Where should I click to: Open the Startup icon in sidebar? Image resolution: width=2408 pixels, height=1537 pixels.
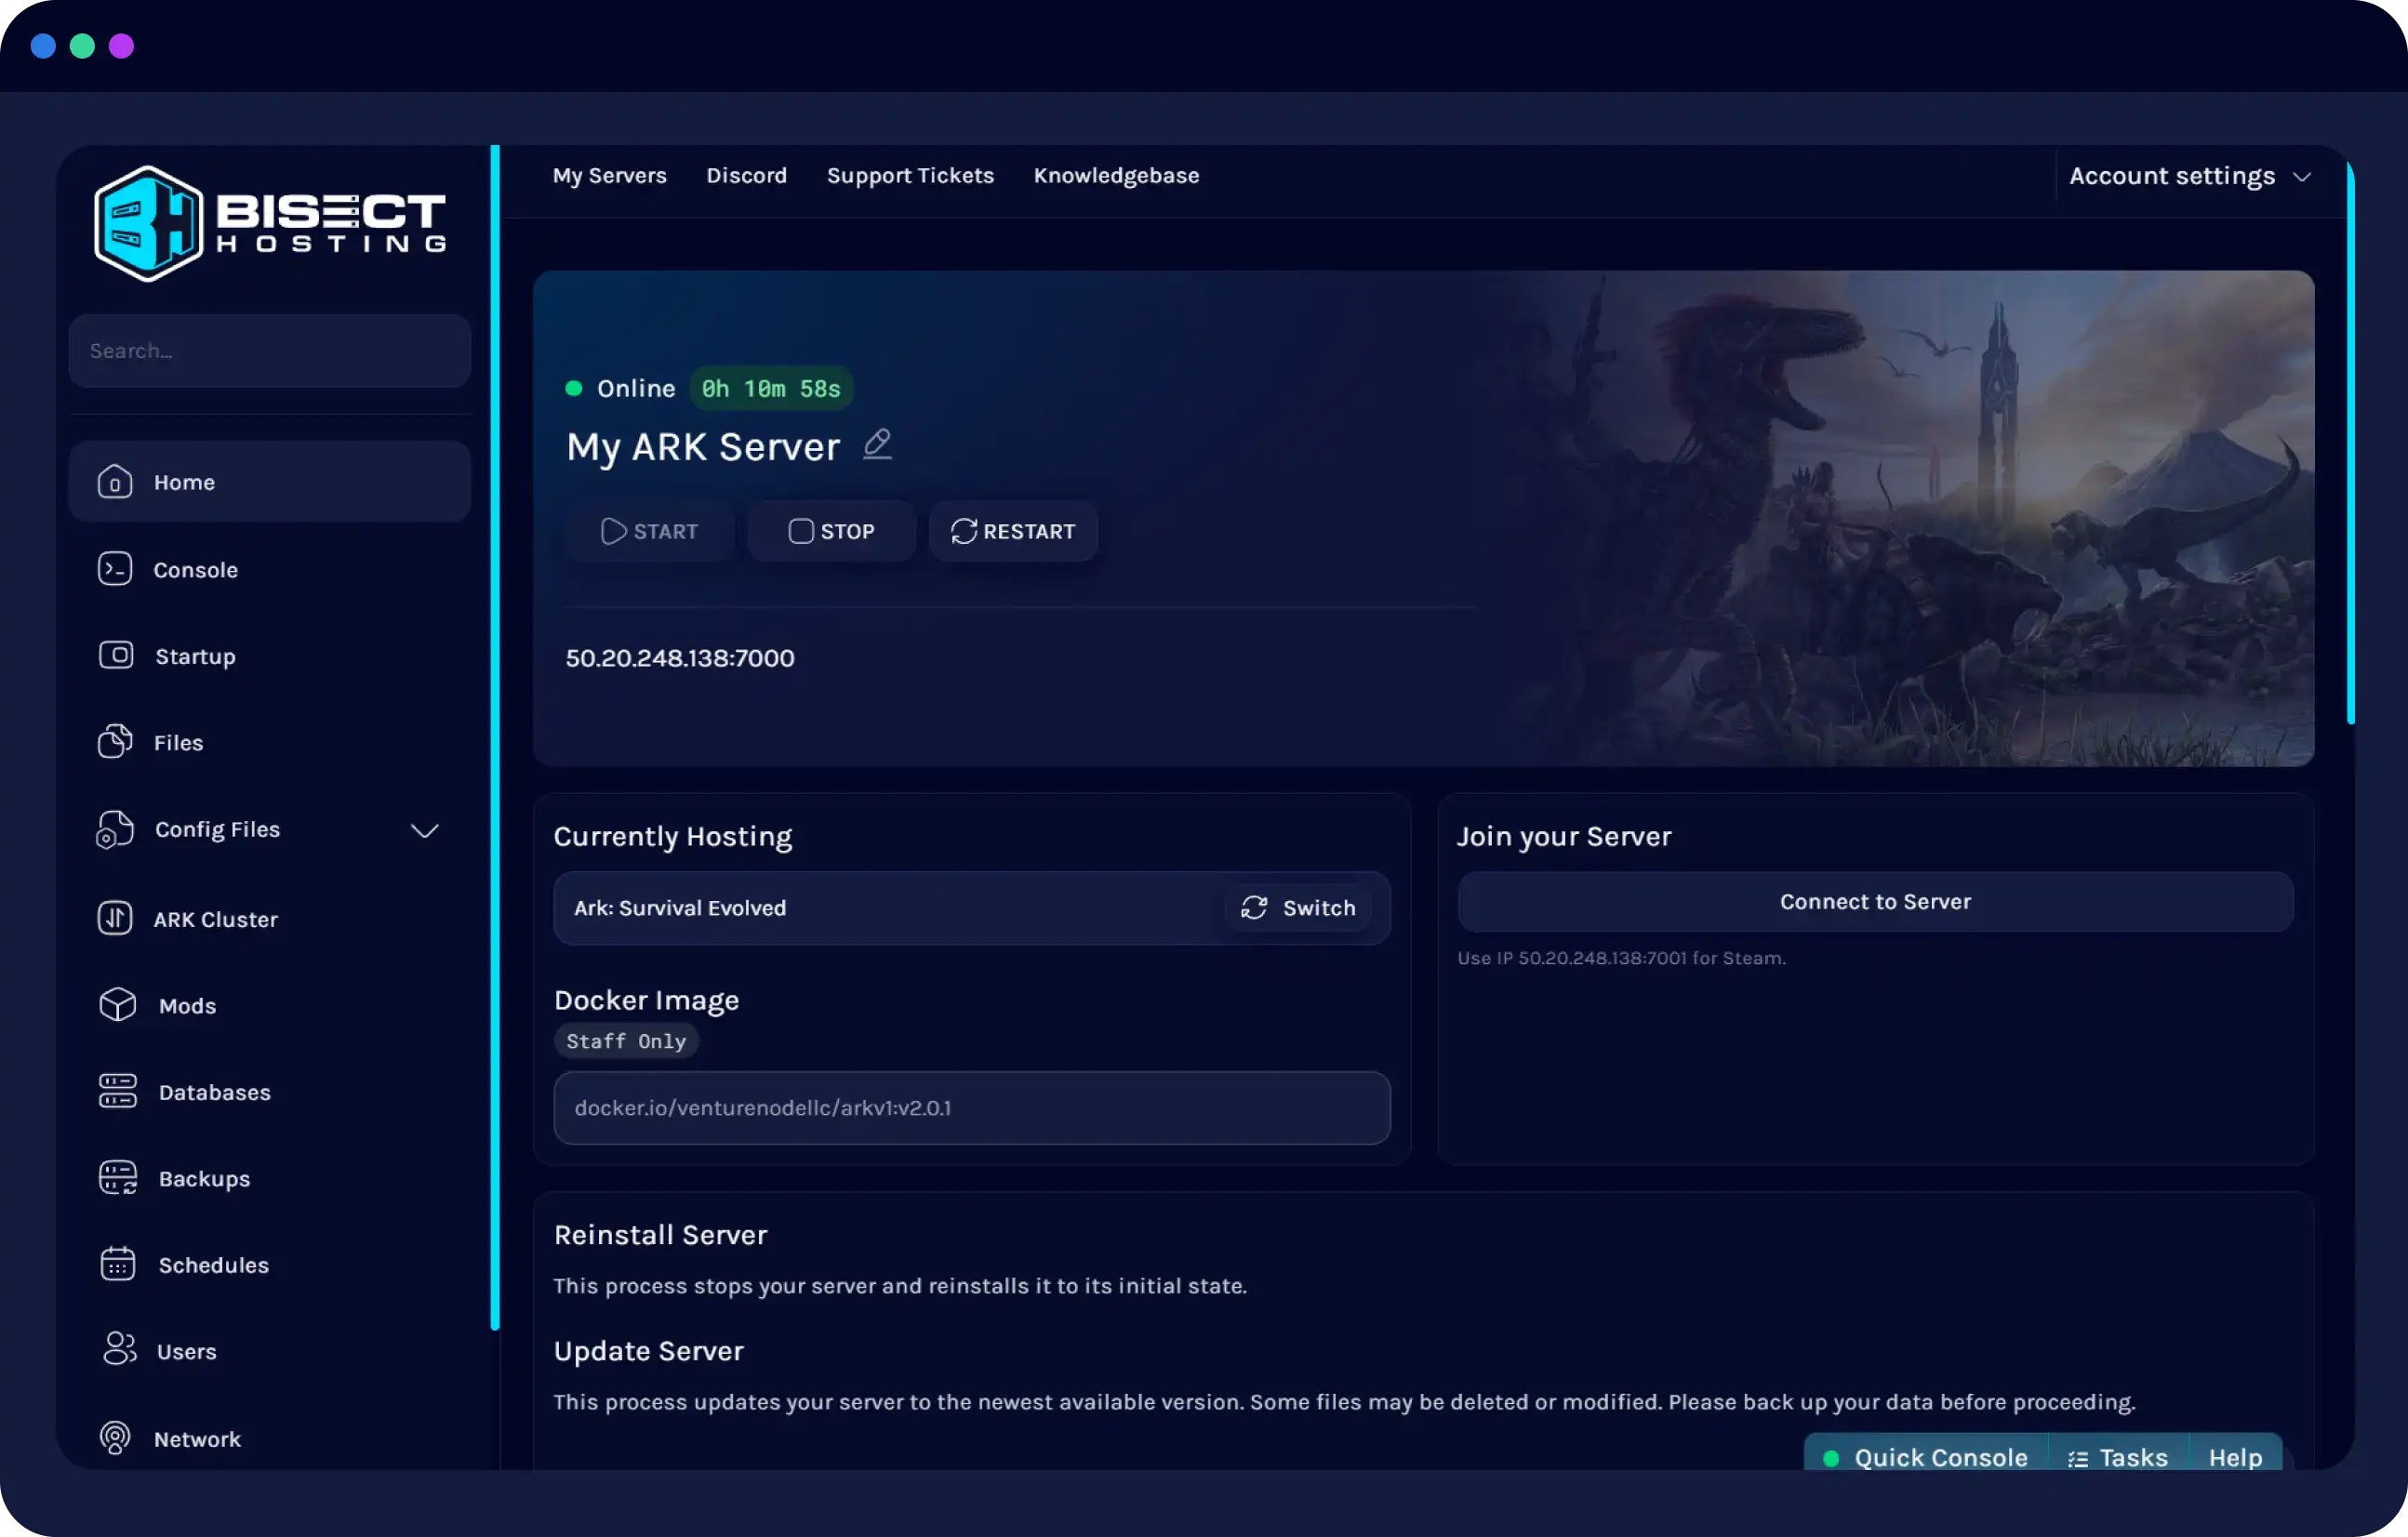click(x=116, y=655)
